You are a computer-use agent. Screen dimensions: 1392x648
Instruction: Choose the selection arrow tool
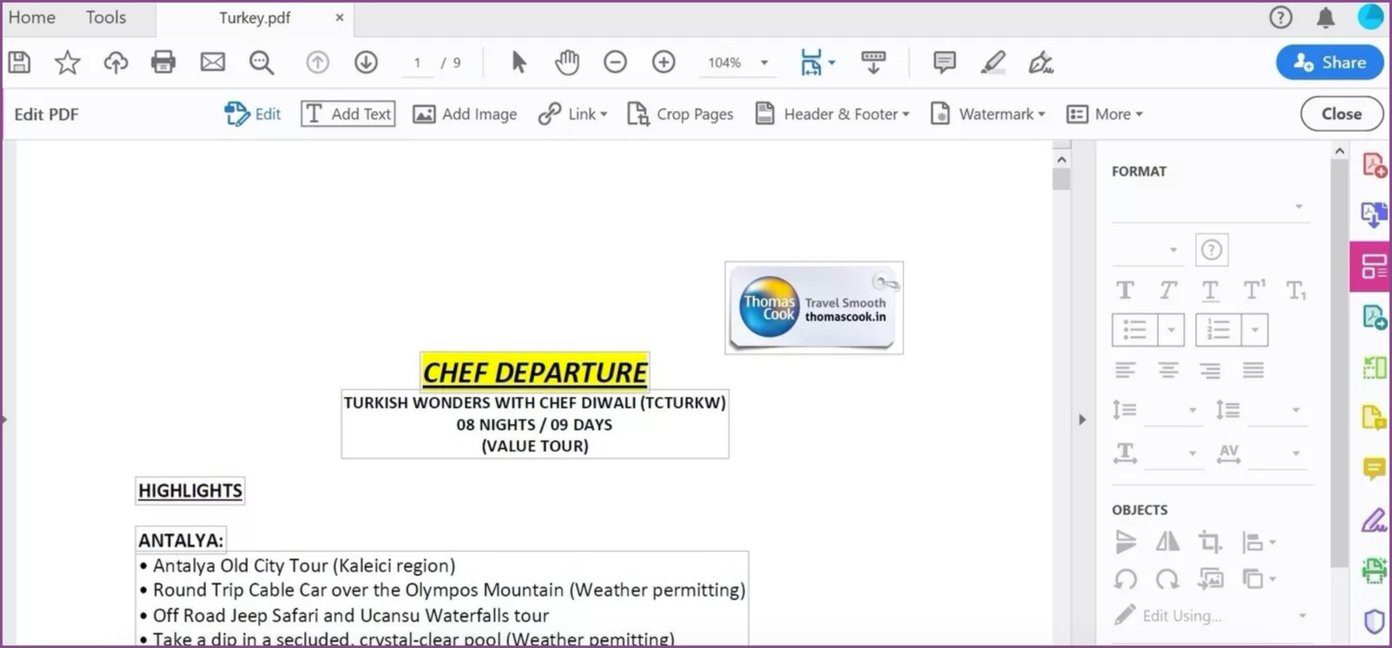pos(518,62)
